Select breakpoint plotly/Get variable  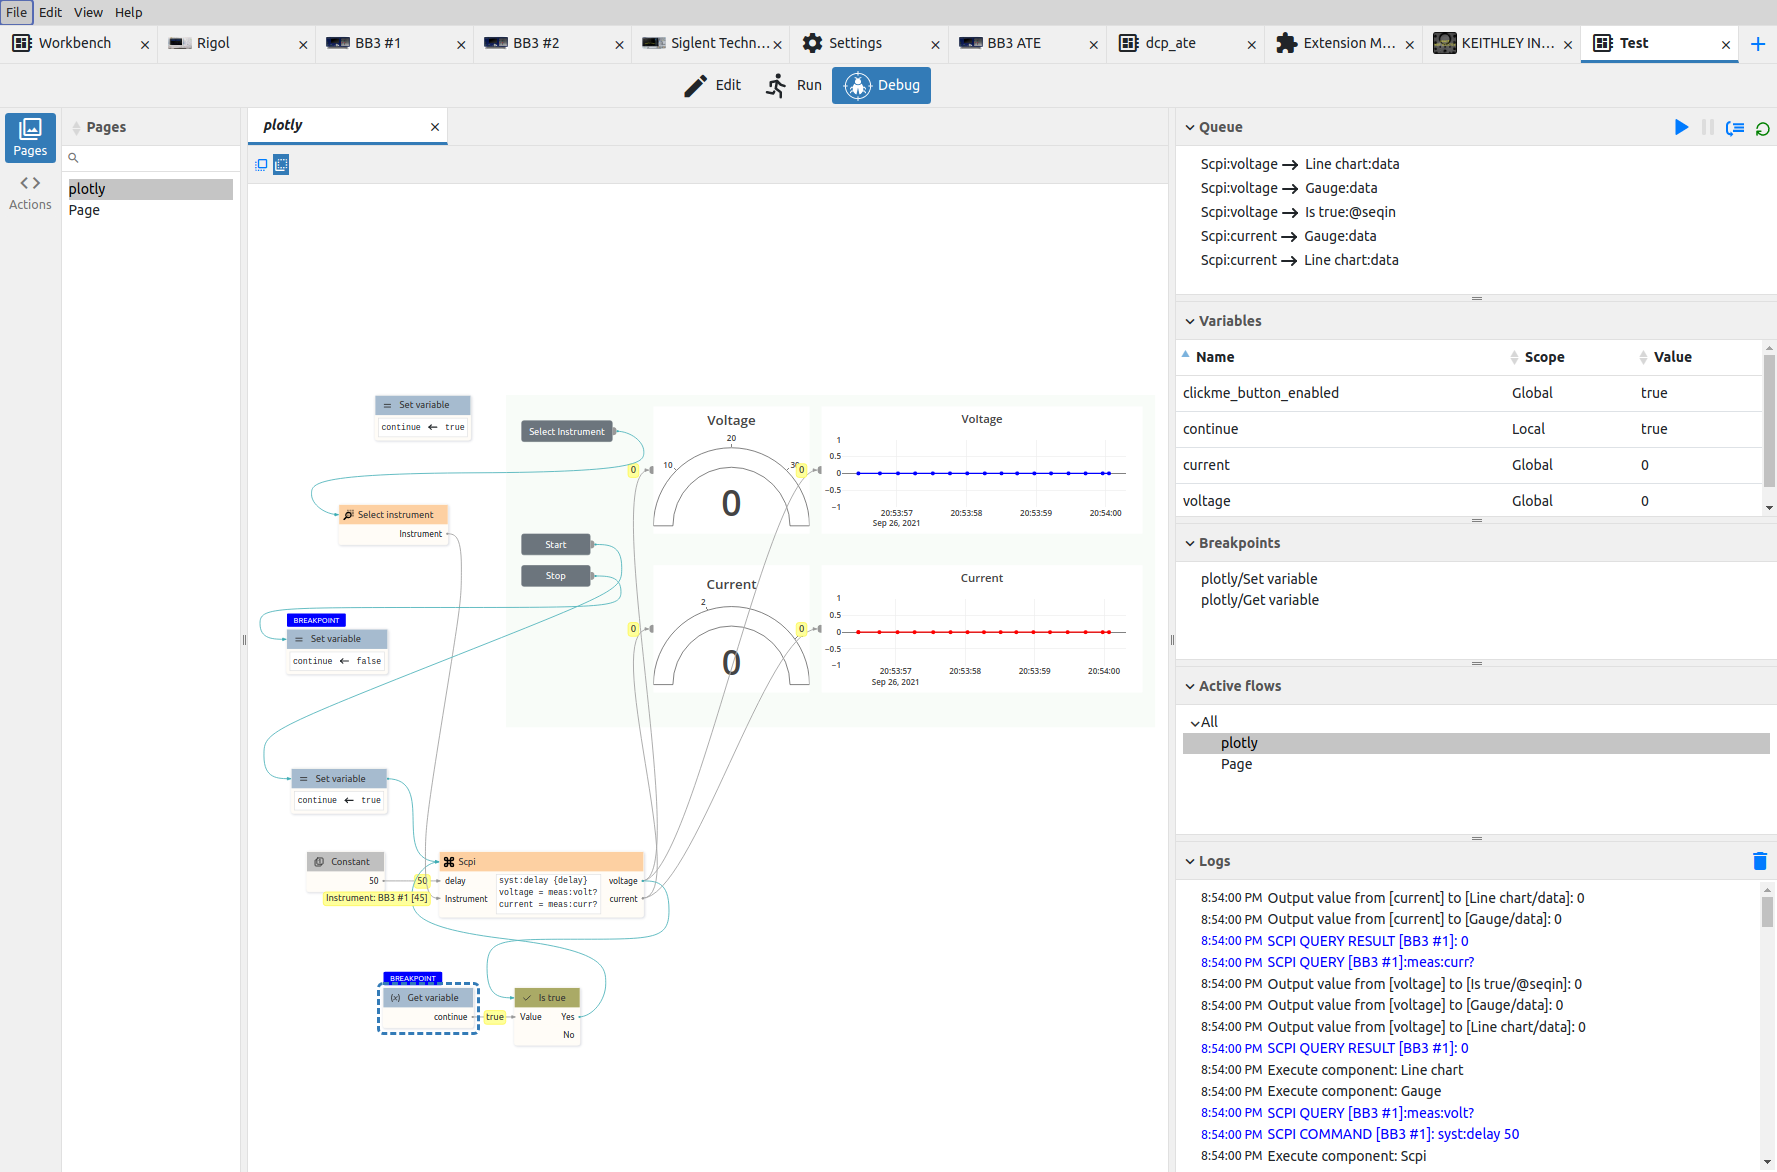(1260, 600)
